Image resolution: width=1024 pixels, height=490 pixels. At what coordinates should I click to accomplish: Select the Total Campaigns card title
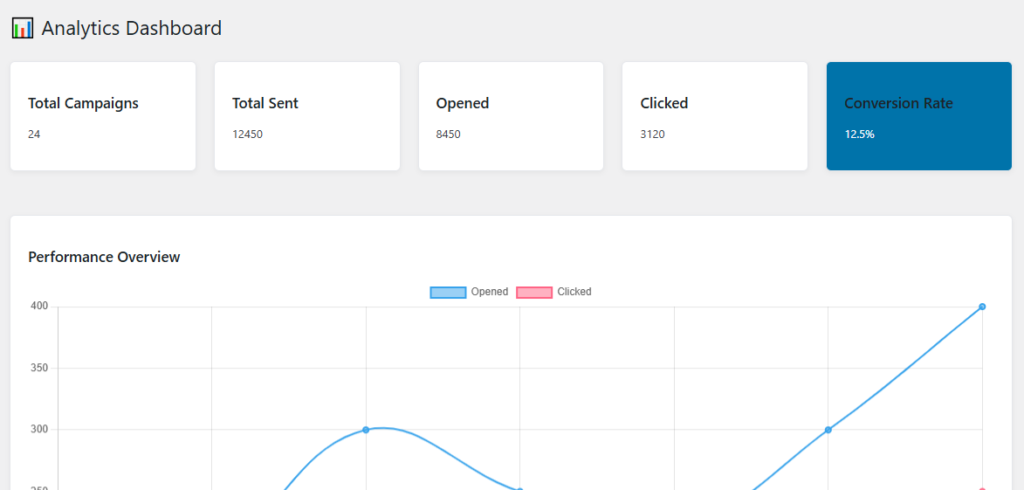pos(83,103)
